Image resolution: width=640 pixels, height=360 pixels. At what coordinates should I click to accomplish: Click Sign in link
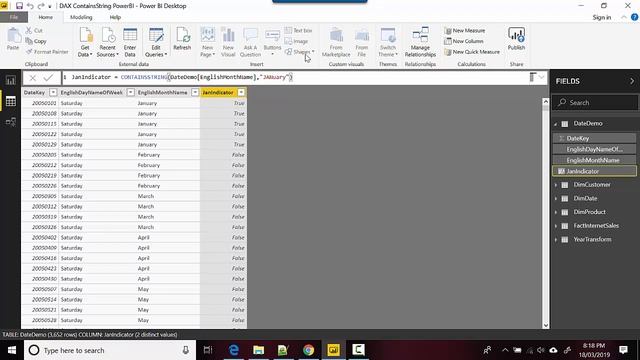(602, 17)
